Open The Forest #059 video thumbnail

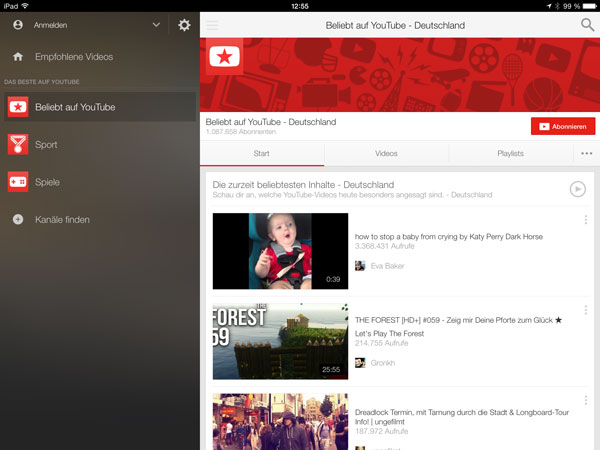click(280, 341)
